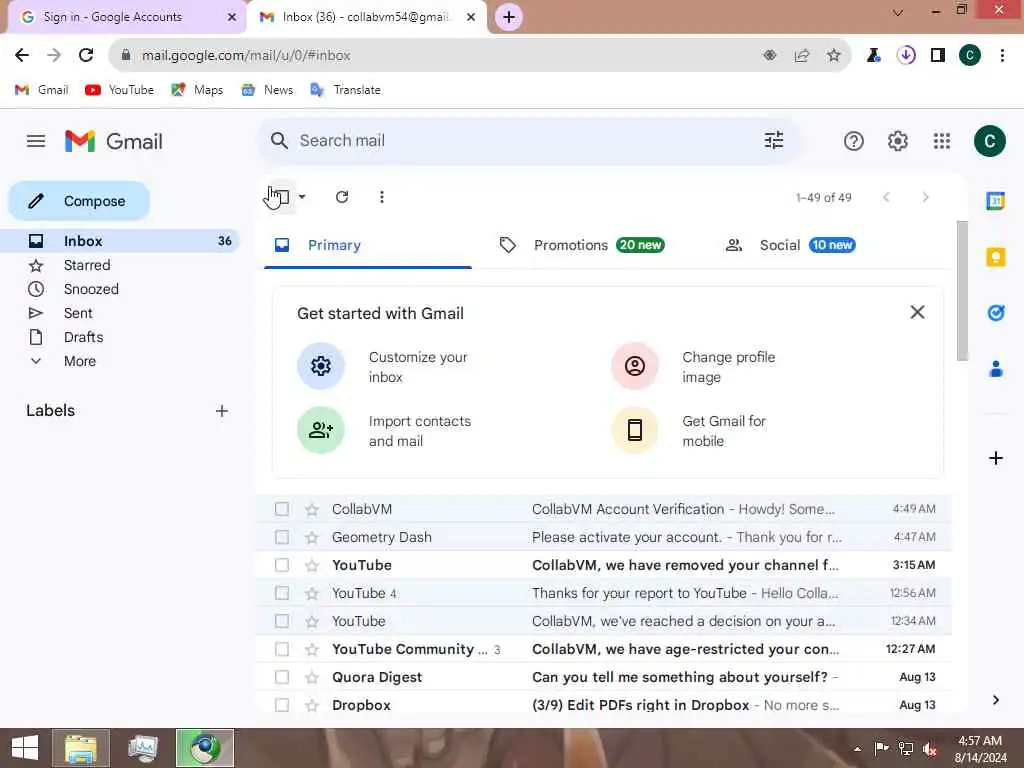Click the share this page icon
This screenshot has width=1024, height=768.
tap(802, 56)
